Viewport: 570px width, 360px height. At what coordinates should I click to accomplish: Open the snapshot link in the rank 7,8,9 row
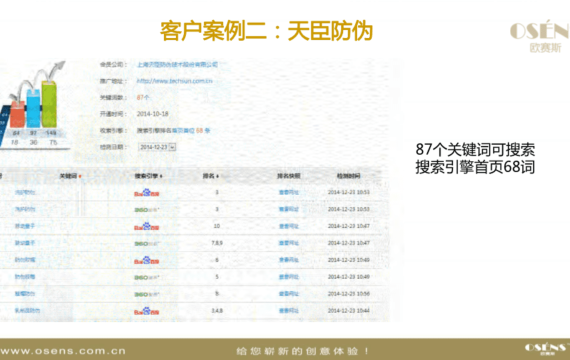pyautogui.click(x=289, y=243)
